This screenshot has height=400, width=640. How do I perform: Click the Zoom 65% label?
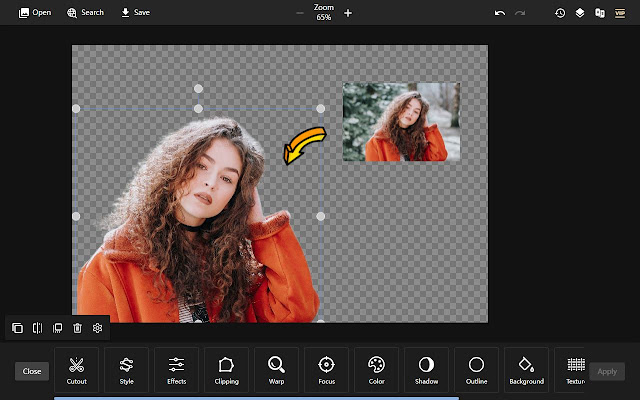click(x=324, y=13)
